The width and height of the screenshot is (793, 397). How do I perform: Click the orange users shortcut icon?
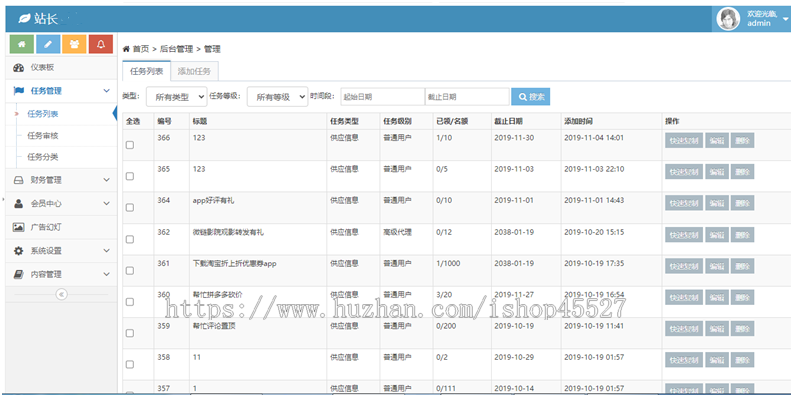[x=74, y=45]
